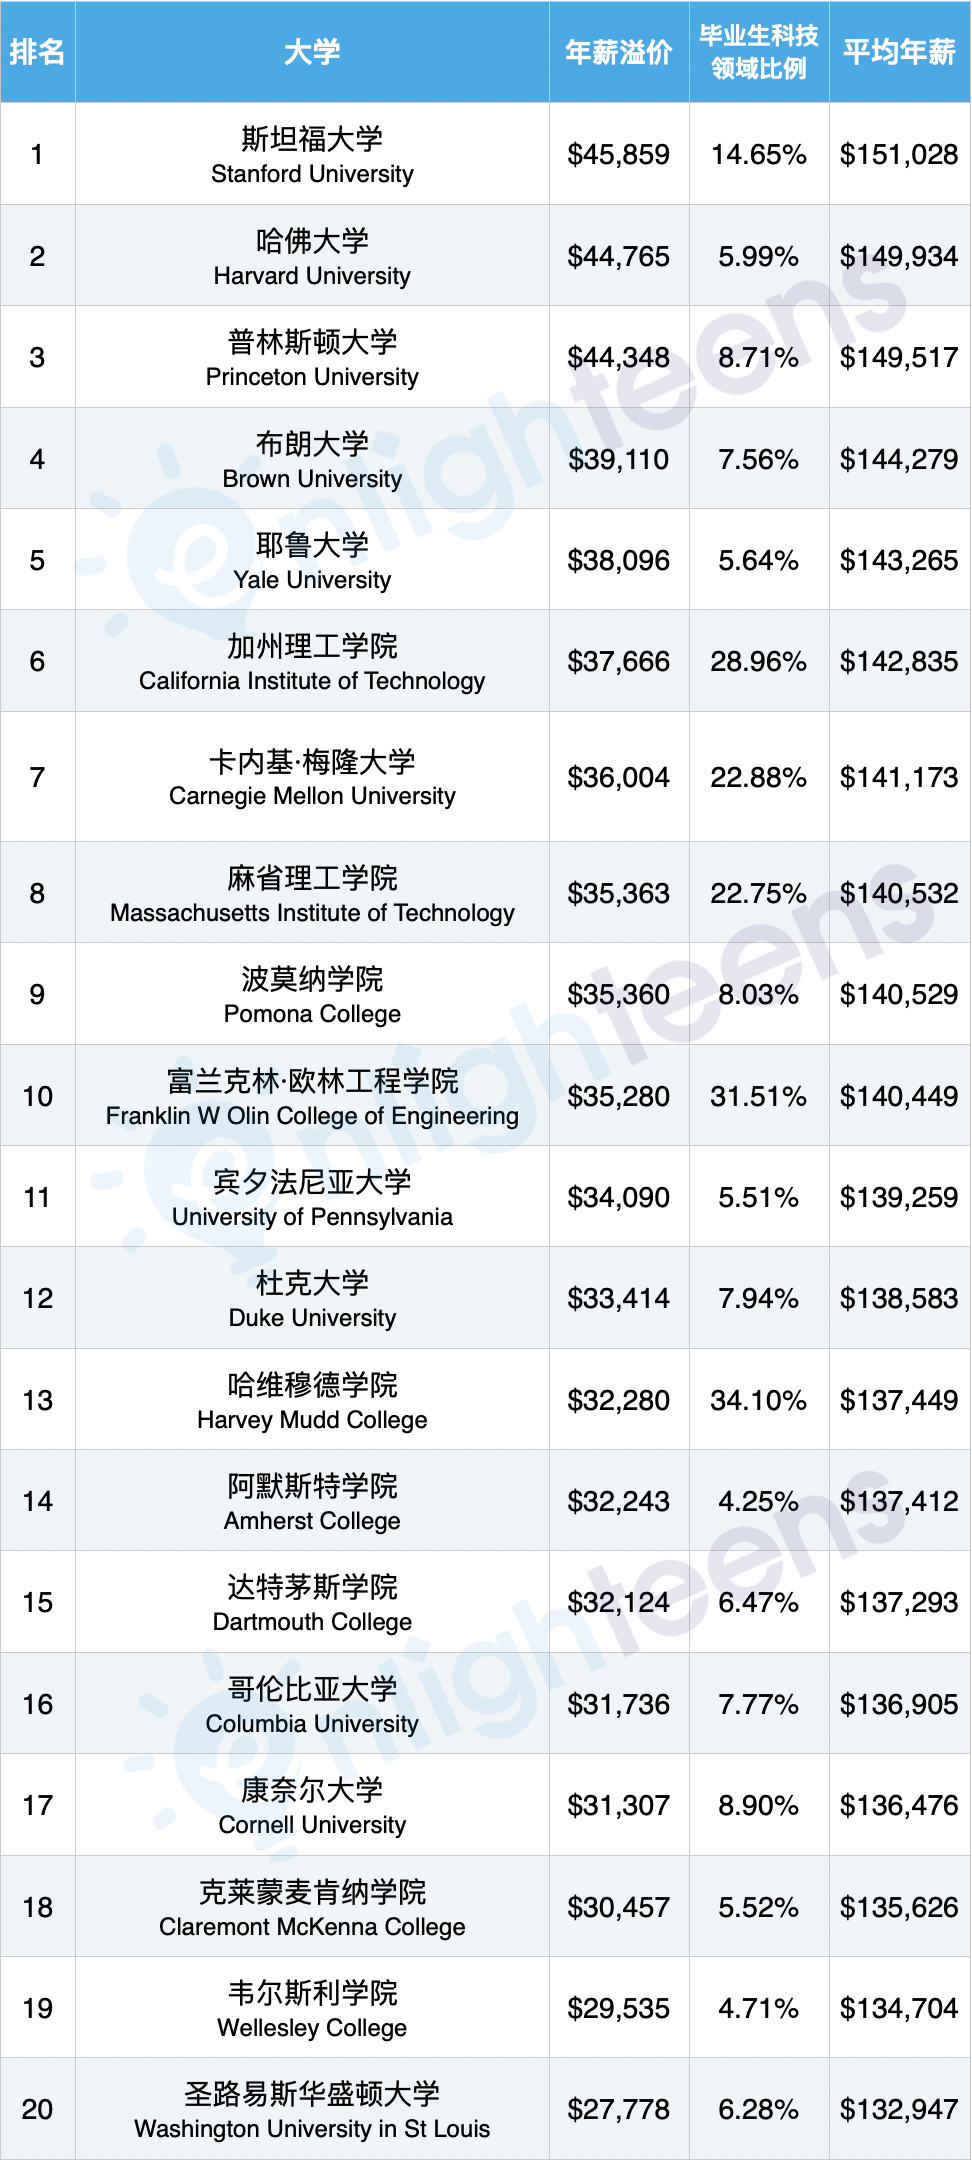Screen dimensions: 972x2160
Task: Click the 年薪溢价 column header
Action: (x=618, y=52)
